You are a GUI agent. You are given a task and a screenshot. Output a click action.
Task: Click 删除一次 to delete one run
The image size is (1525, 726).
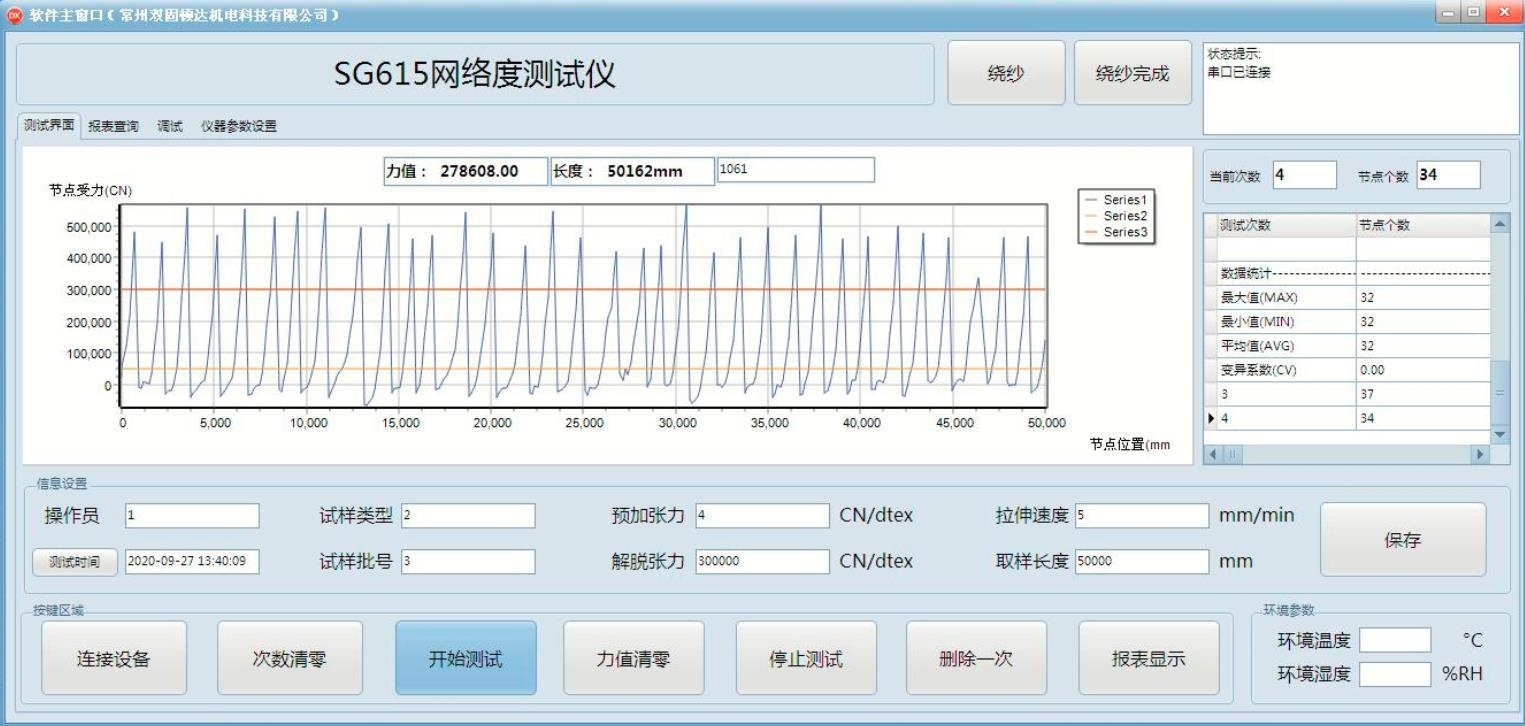(976, 658)
